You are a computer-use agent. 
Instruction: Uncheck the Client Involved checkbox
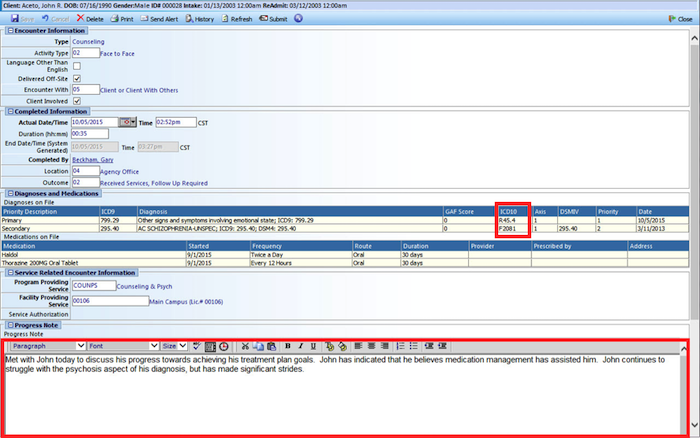pyautogui.click(x=77, y=101)
